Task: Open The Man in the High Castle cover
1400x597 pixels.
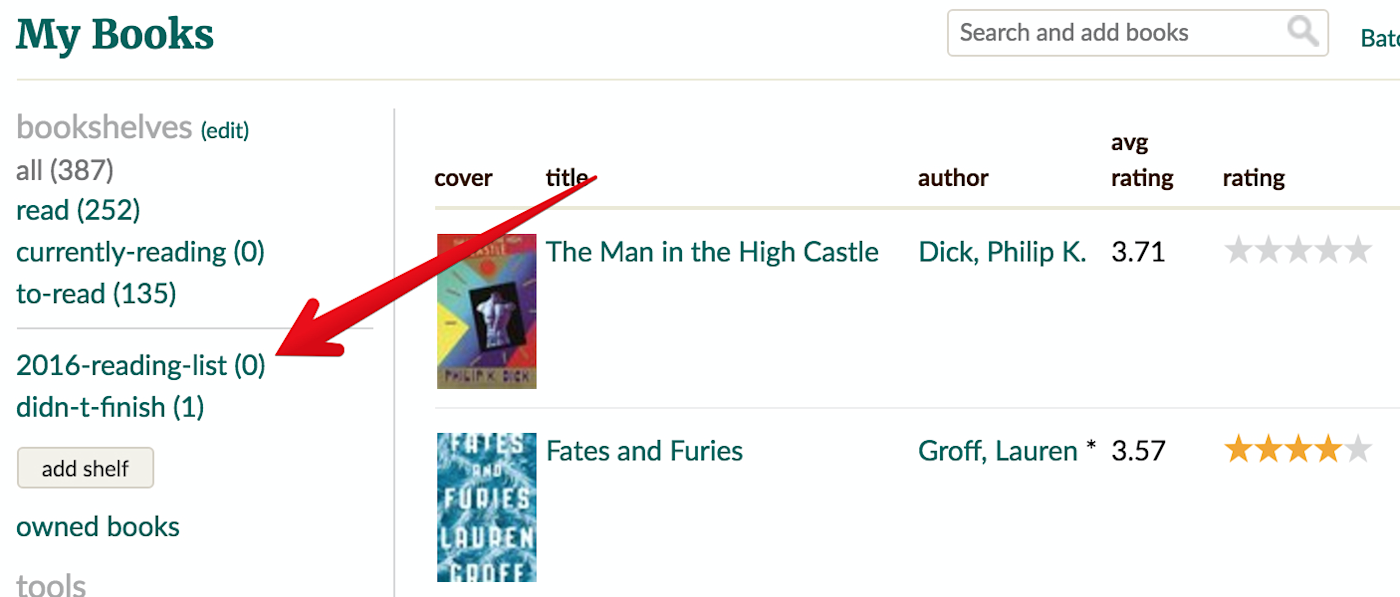Action: point(487,311)
